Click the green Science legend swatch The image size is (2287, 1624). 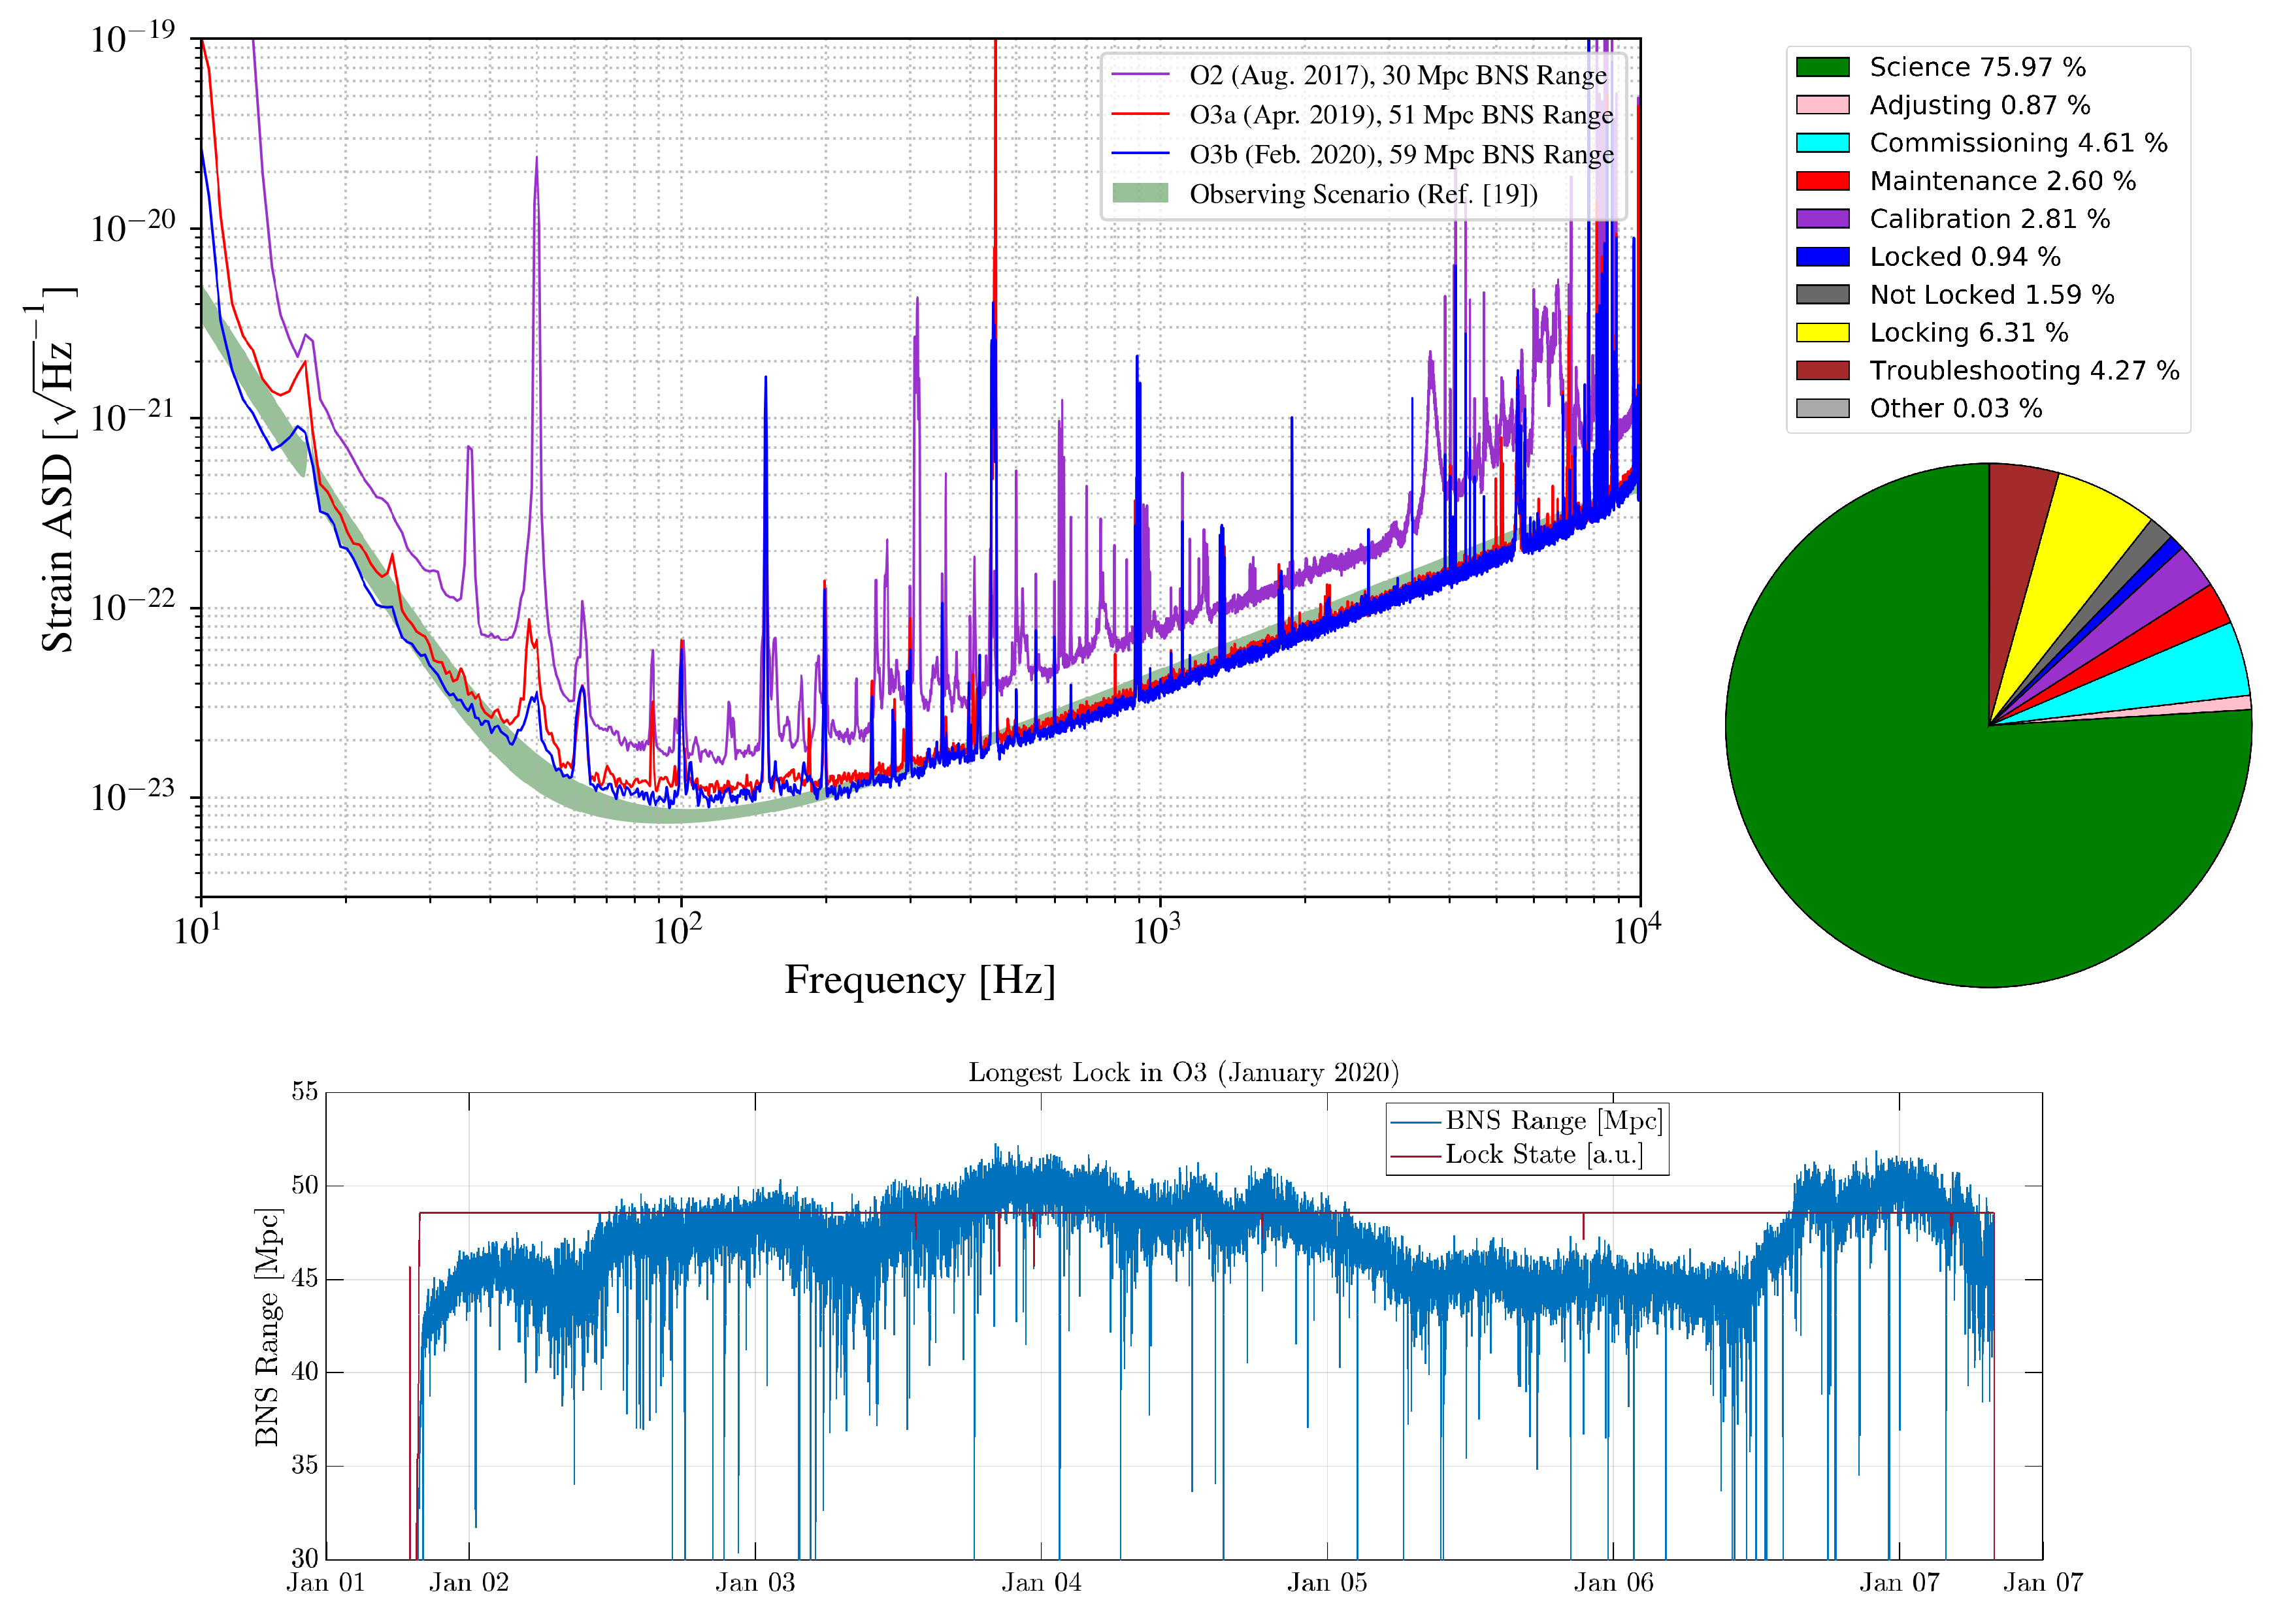[x=1822, y=67]
